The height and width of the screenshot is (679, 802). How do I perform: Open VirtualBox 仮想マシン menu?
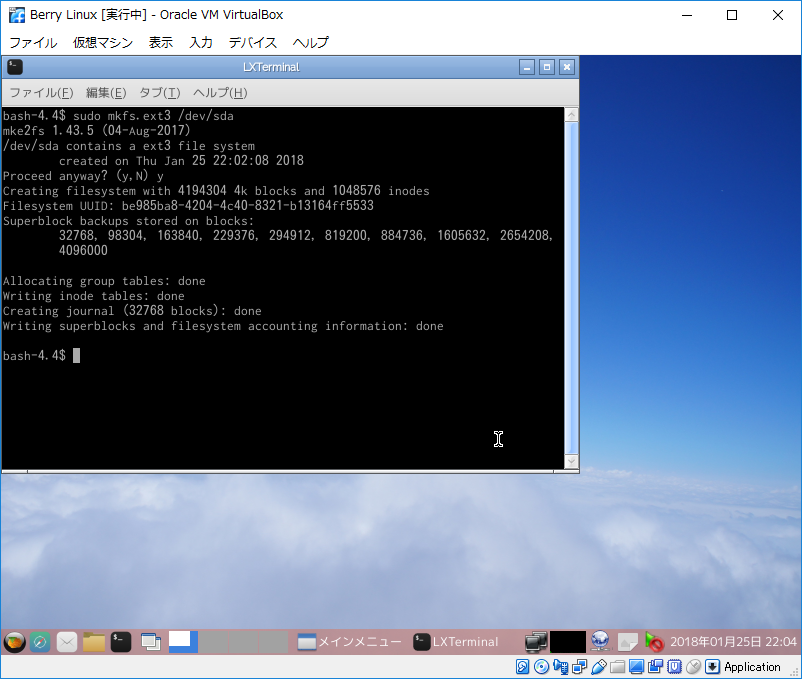pyautogui.click(x=103, y=42)
